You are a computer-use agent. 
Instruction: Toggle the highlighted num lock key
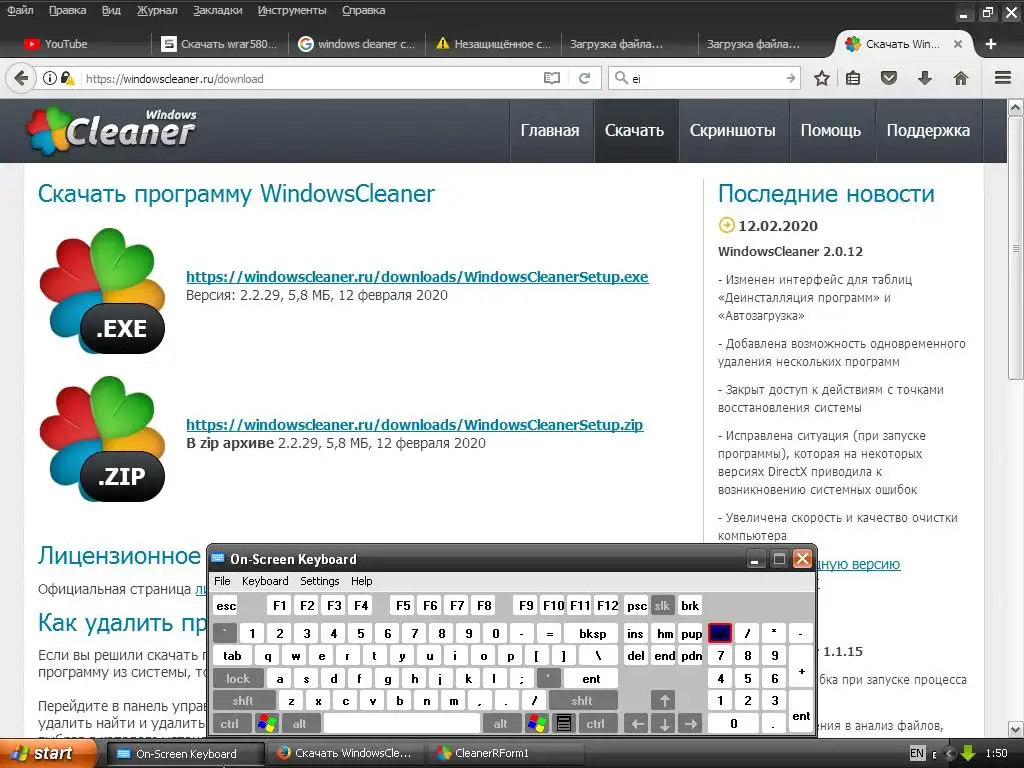[720, 633]
